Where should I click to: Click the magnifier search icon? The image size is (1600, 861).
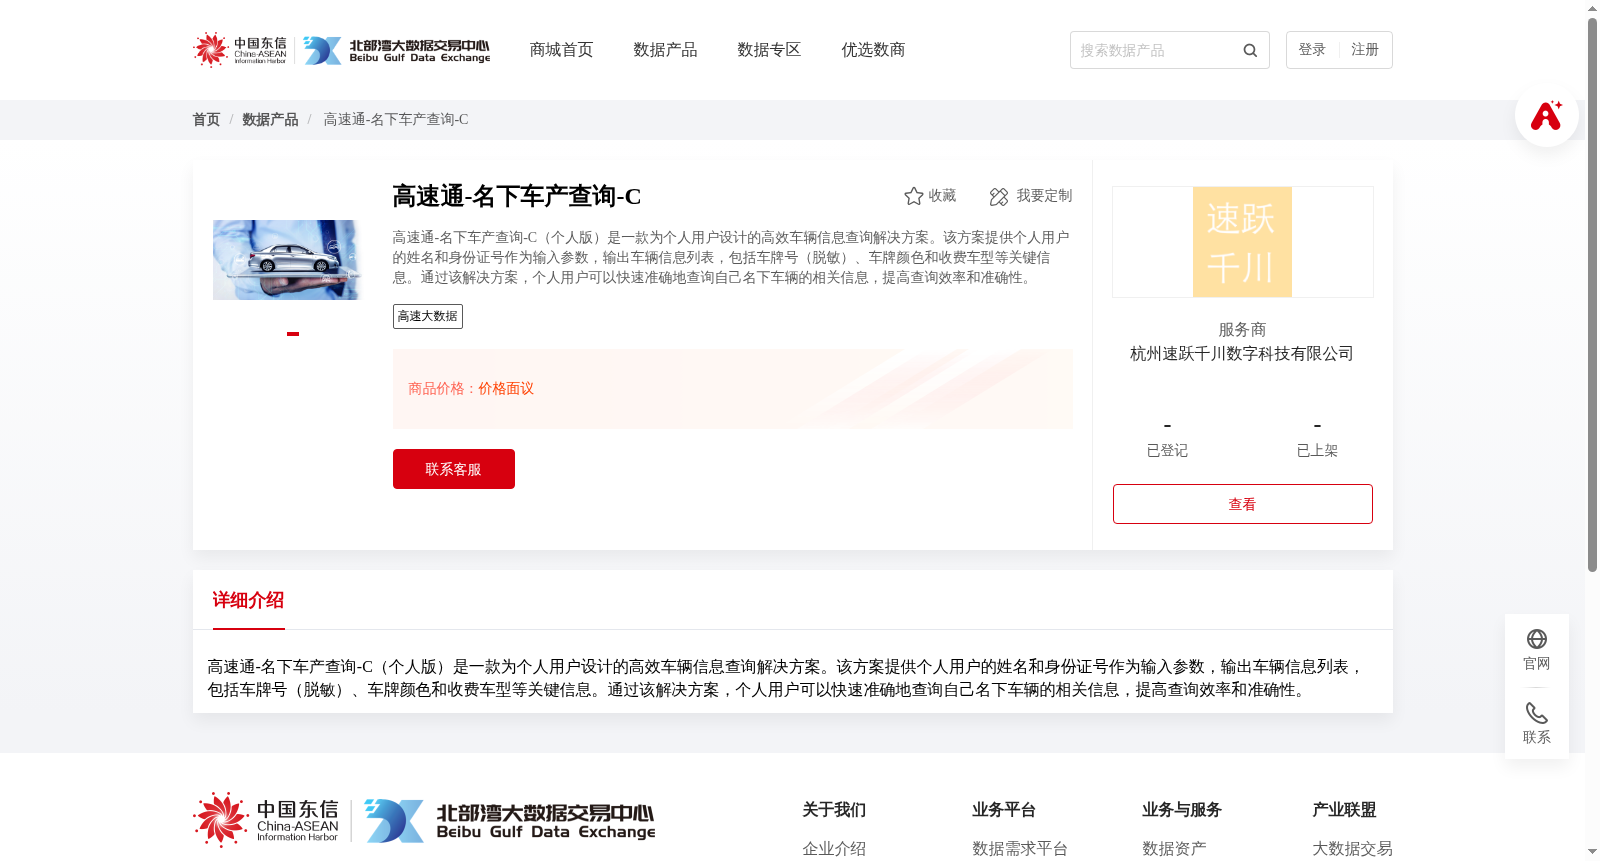pyautogui.click(x=1250, y=50)
